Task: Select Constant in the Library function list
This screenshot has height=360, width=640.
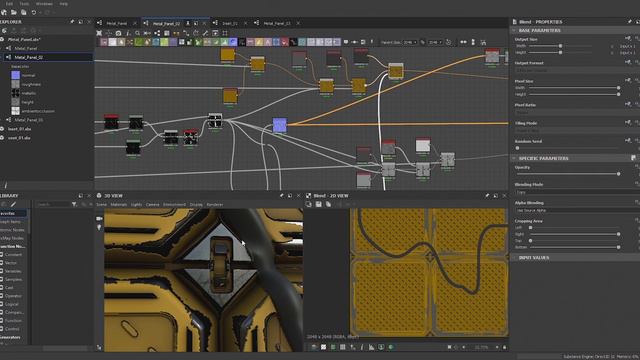Action: 13,255
